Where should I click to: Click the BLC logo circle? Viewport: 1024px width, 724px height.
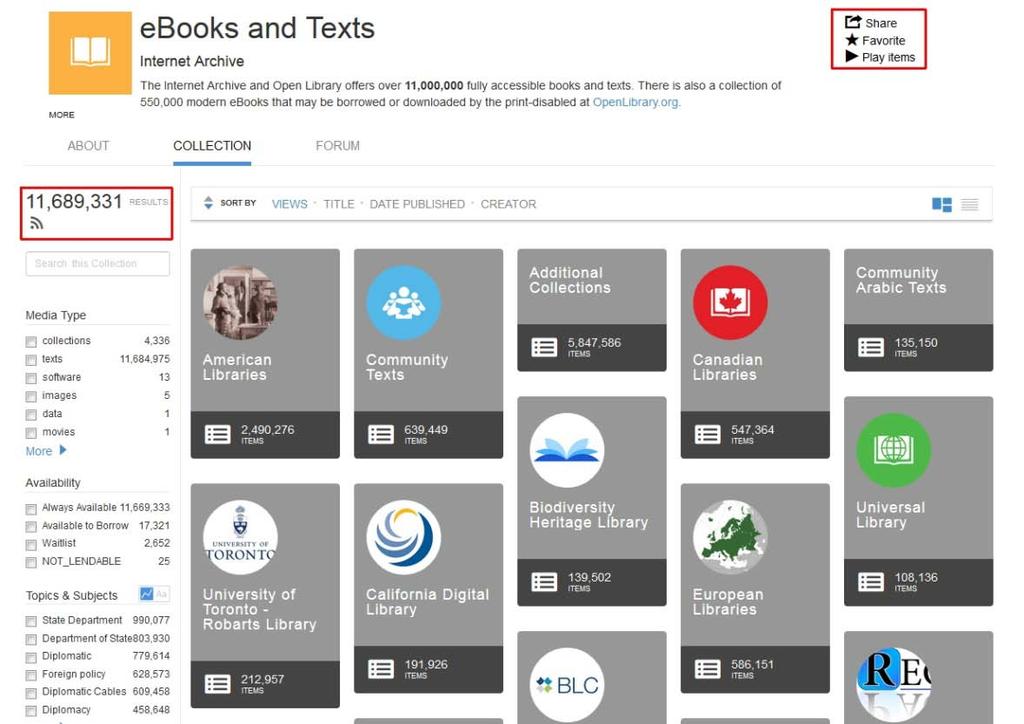click(x=567, y=685)
